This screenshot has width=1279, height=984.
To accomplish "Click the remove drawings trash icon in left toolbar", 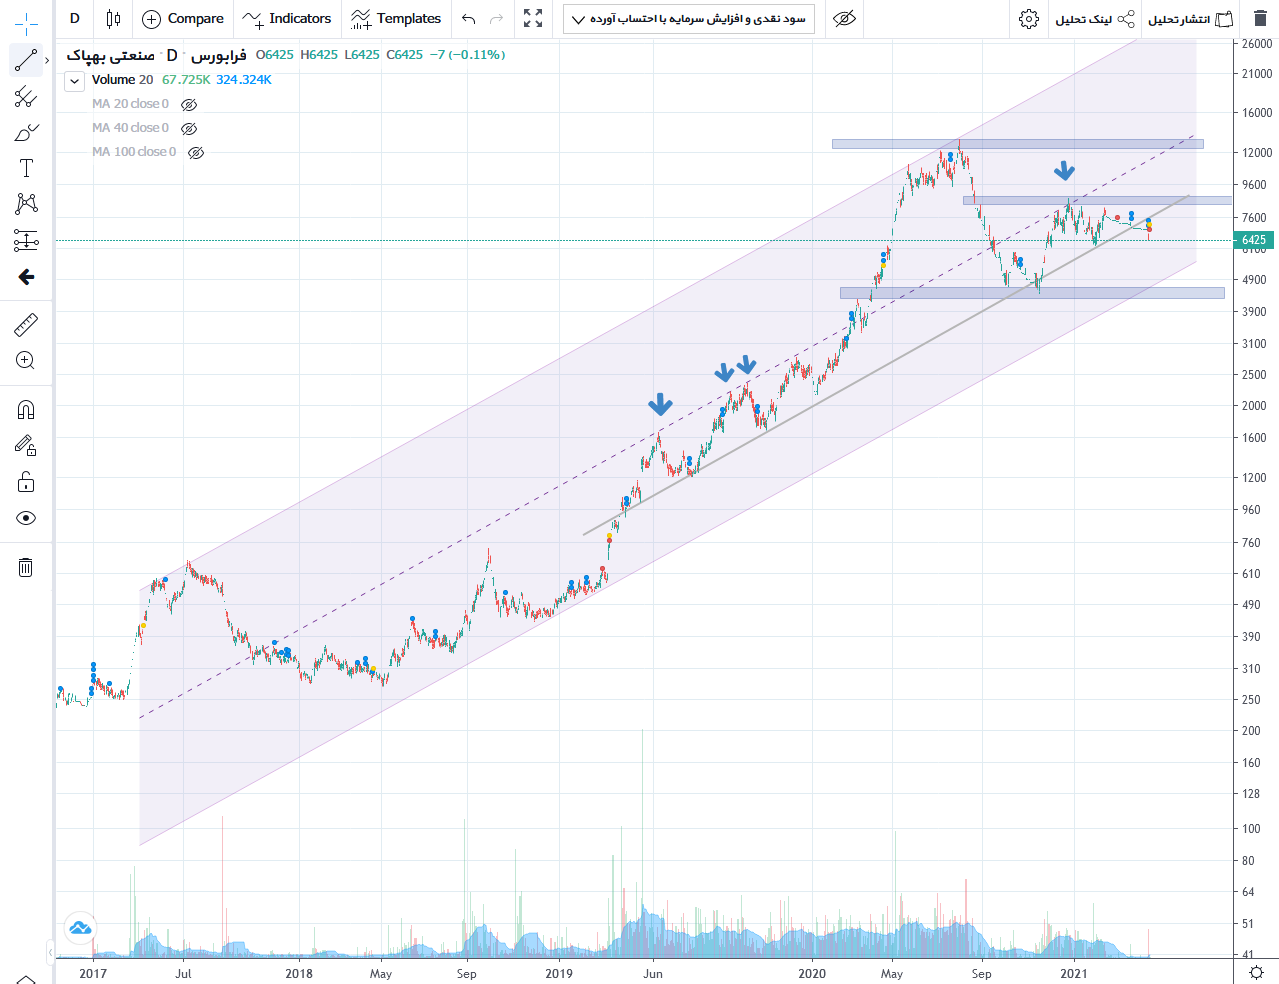I will click(26, 568).
